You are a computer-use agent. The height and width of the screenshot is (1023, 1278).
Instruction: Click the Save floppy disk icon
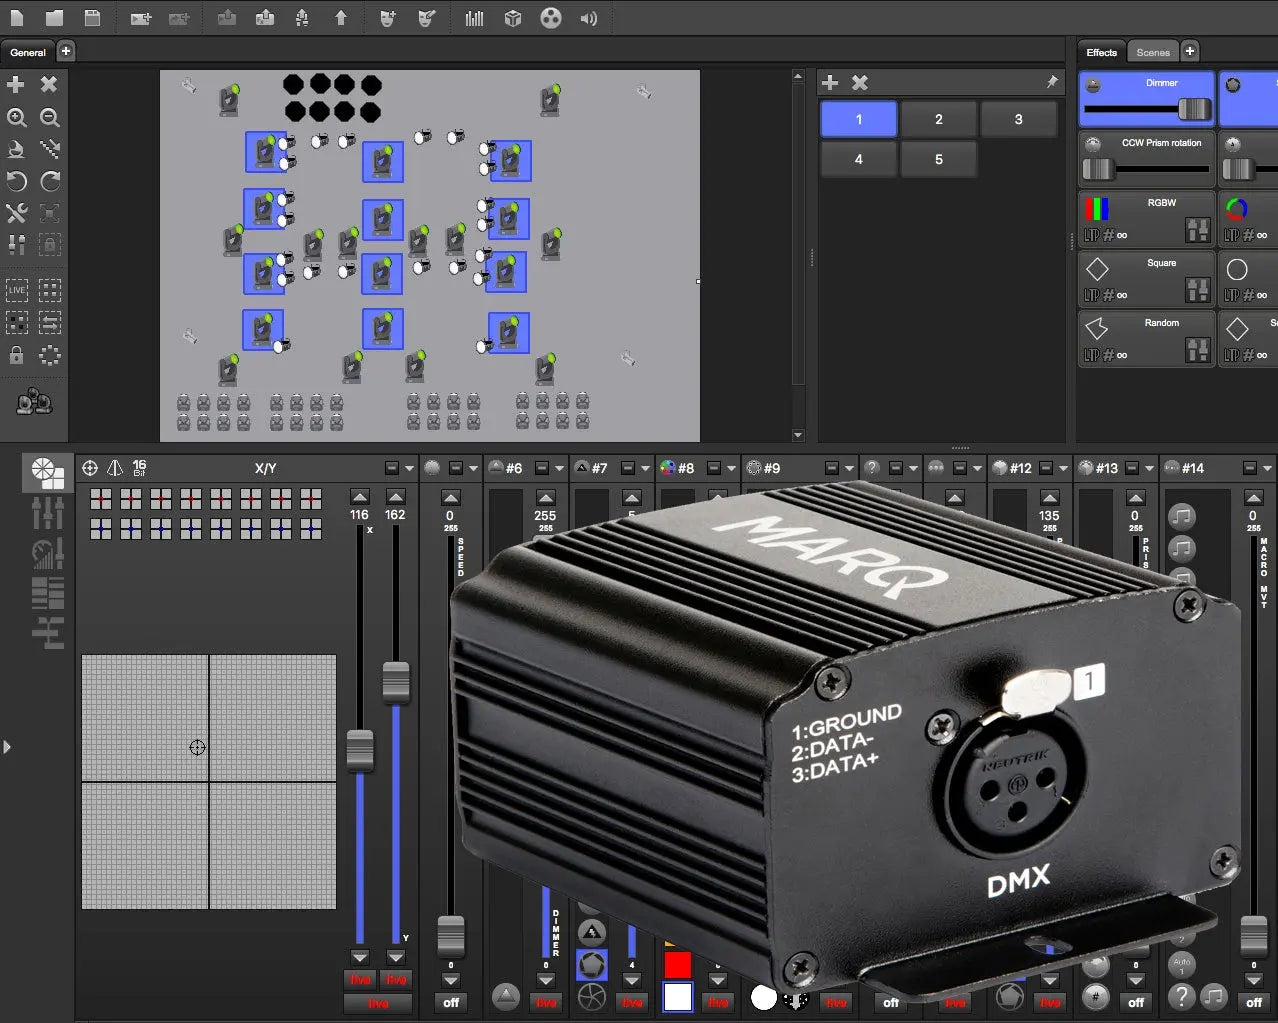[x=92, y=18]
